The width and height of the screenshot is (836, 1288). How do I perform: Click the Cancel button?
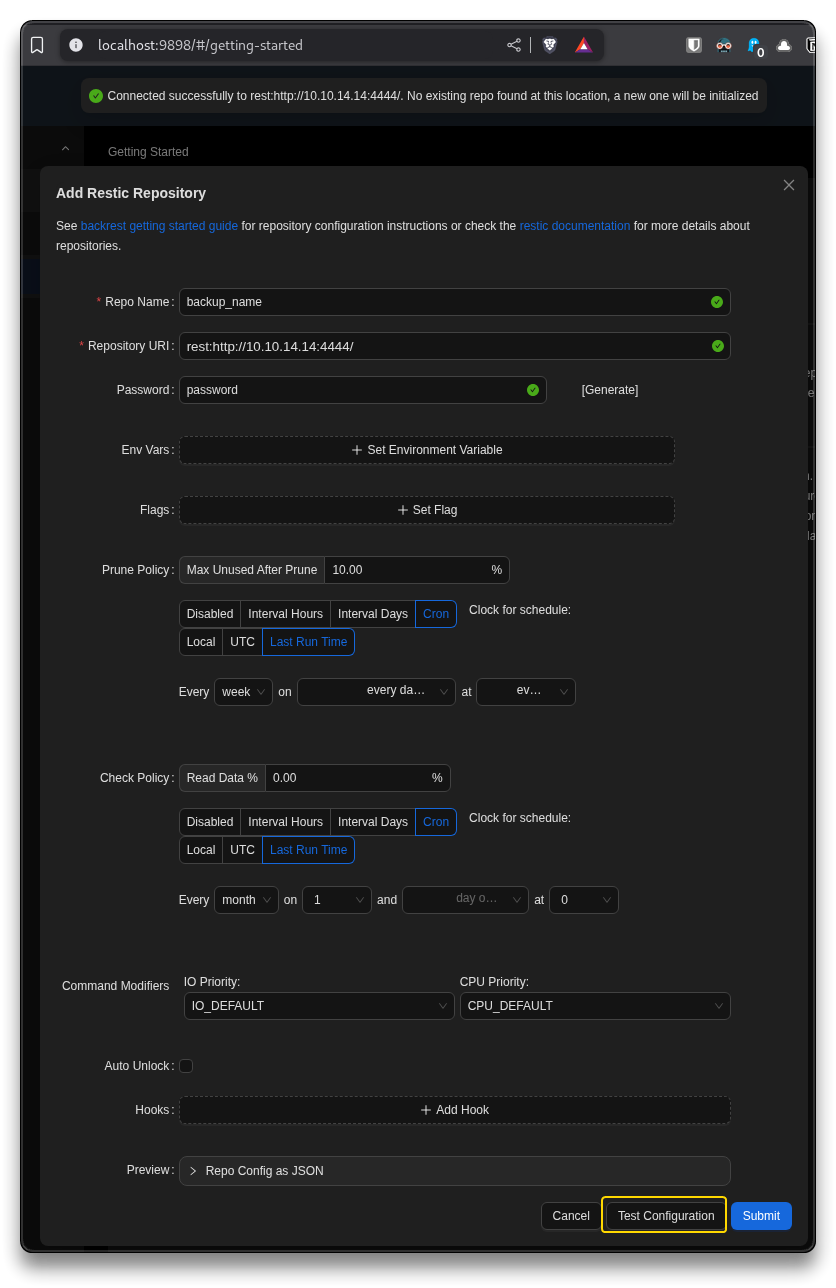click(571, 1216)
